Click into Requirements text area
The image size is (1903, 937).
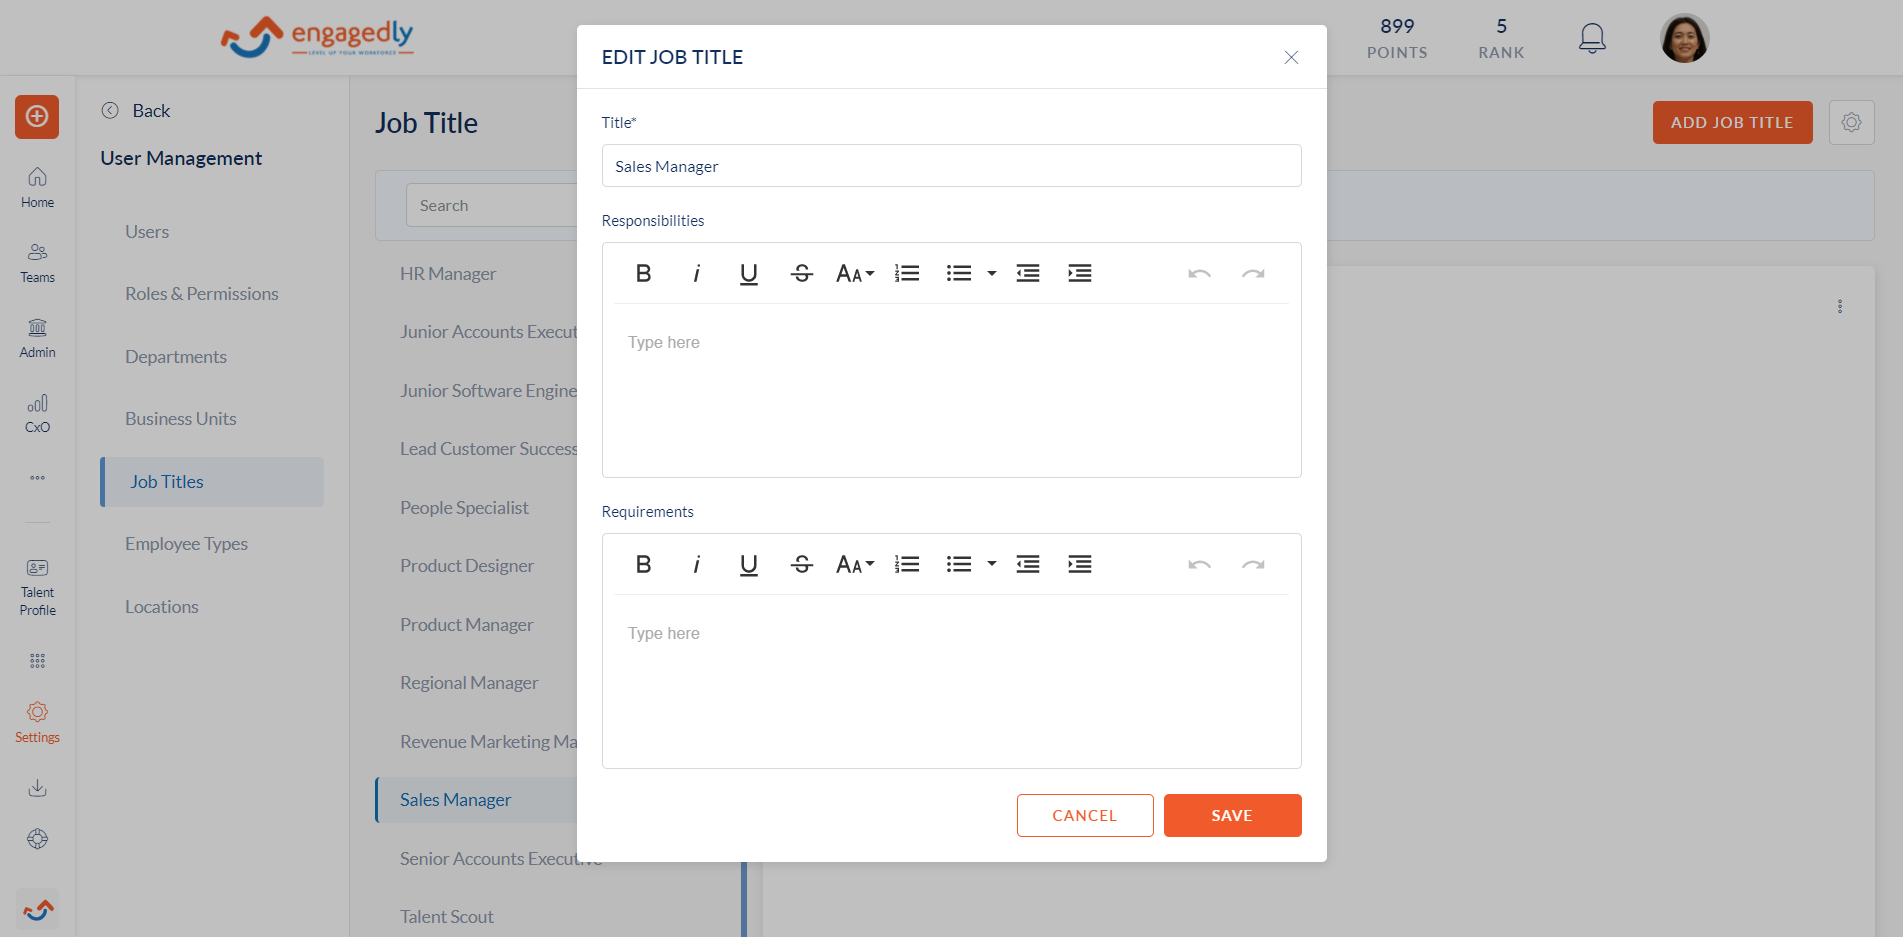tap(951, 681)
